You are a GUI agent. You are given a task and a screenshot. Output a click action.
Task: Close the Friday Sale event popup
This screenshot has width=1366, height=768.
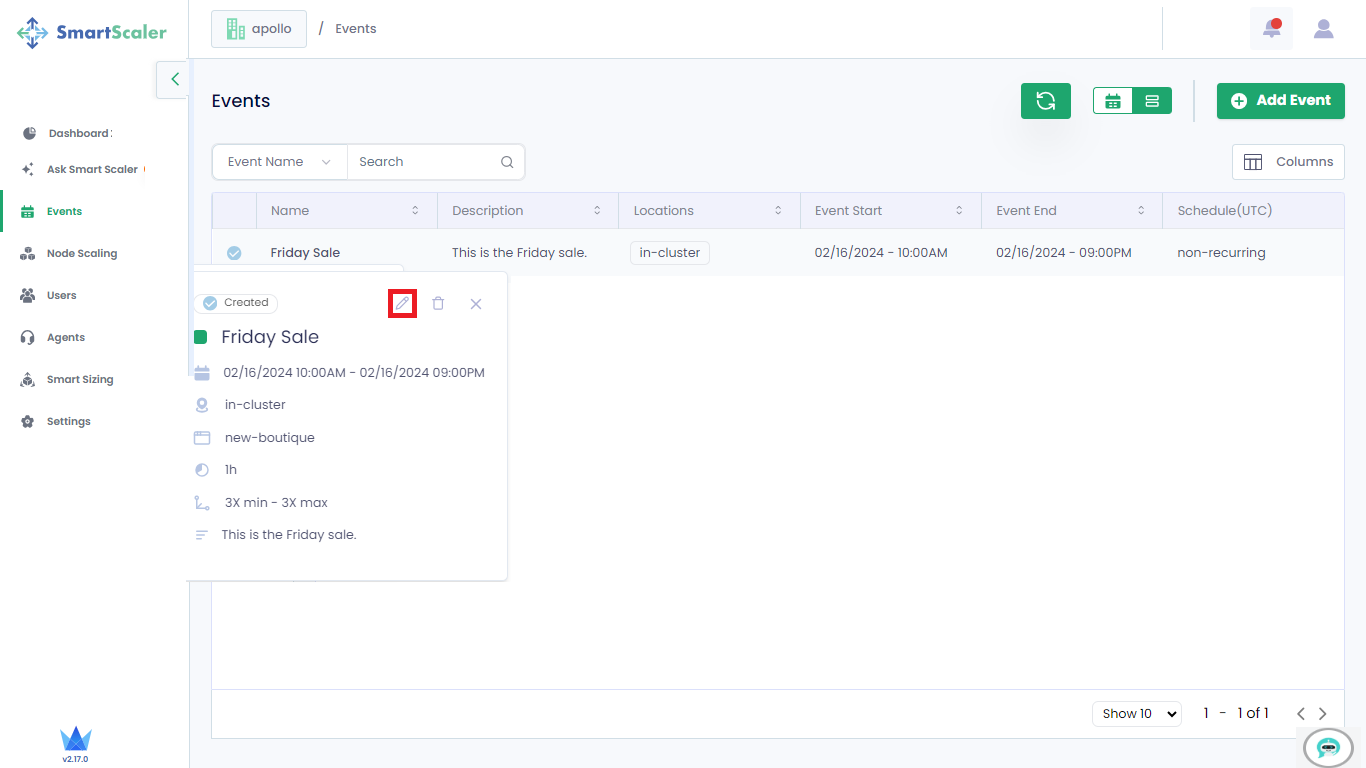pos(476,304)
